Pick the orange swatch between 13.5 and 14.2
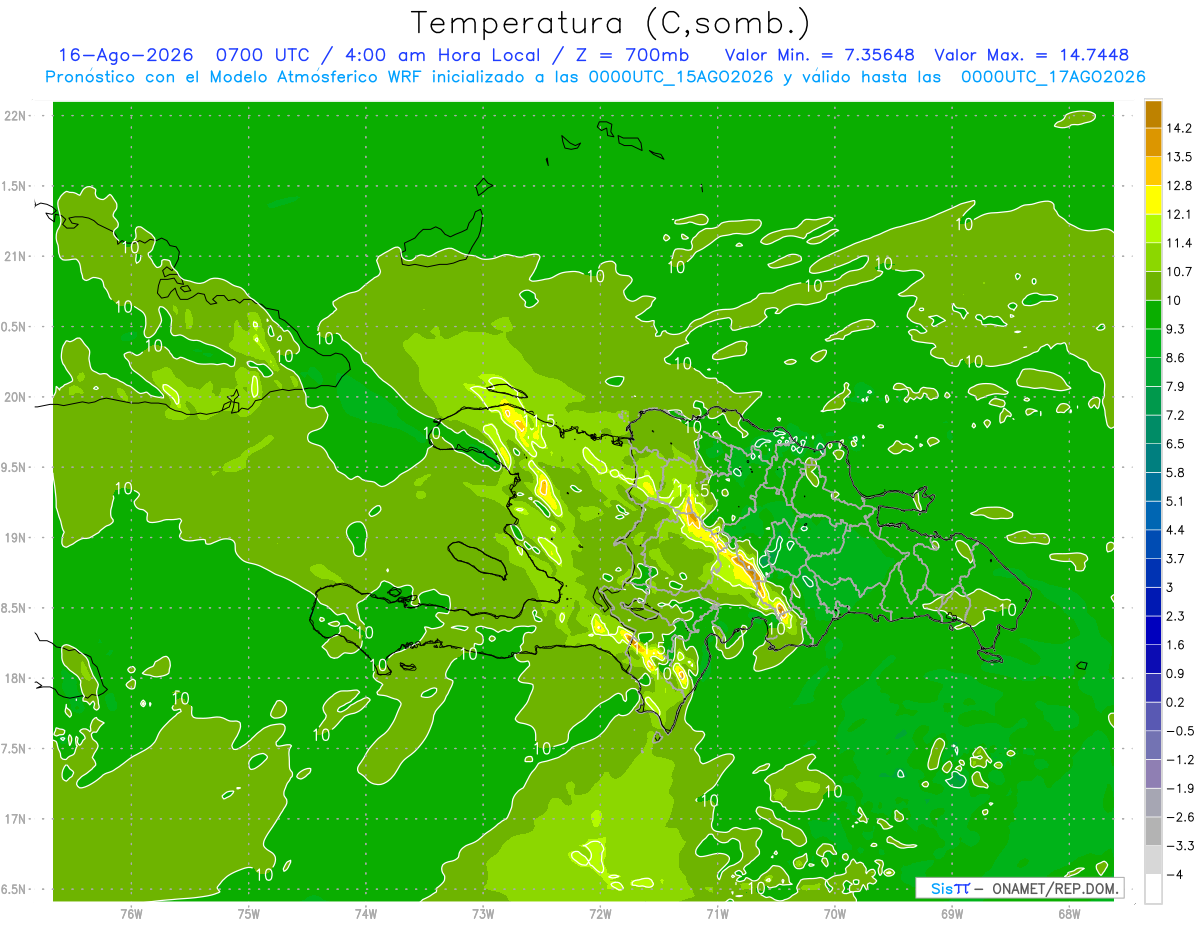1200x927 pixels. click(x=1153, y=142)
